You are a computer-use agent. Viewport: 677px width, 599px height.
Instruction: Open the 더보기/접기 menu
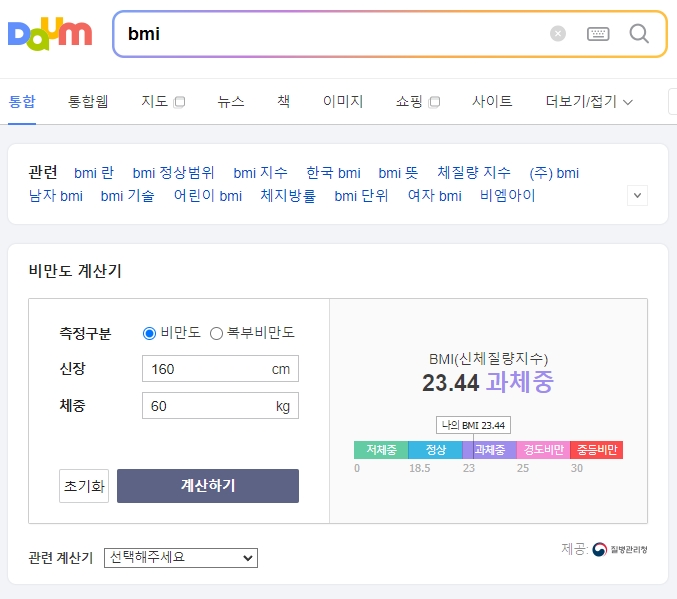coord(589,101)
